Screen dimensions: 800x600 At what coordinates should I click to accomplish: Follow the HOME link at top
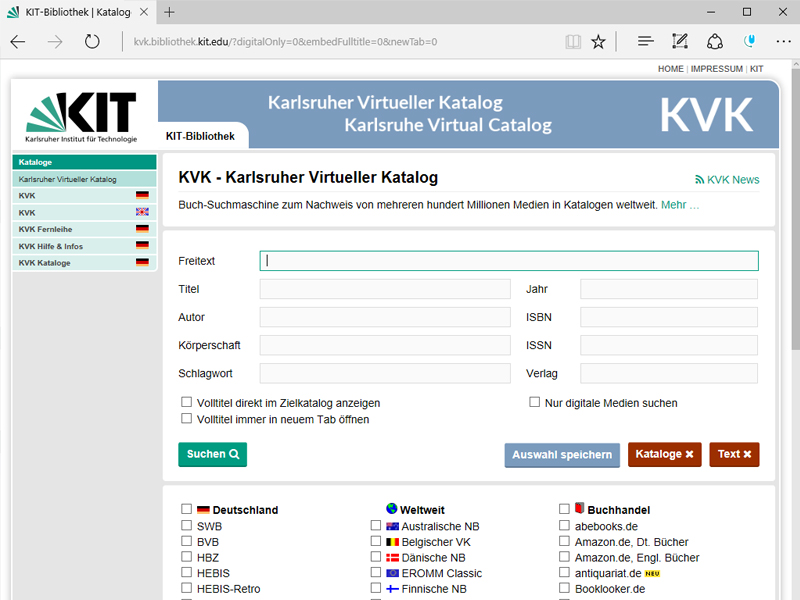670,69
